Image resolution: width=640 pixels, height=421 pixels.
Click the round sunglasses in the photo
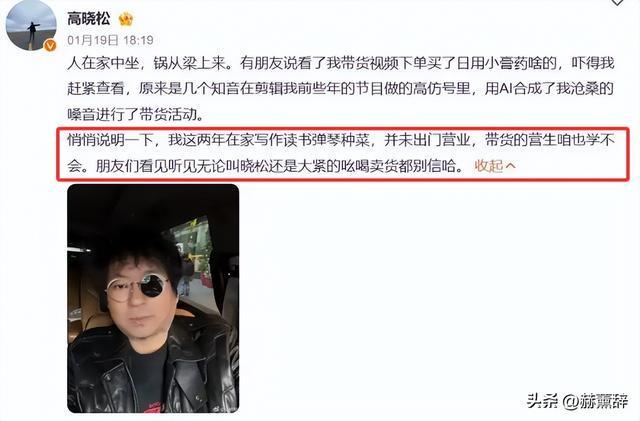(137, 287)
